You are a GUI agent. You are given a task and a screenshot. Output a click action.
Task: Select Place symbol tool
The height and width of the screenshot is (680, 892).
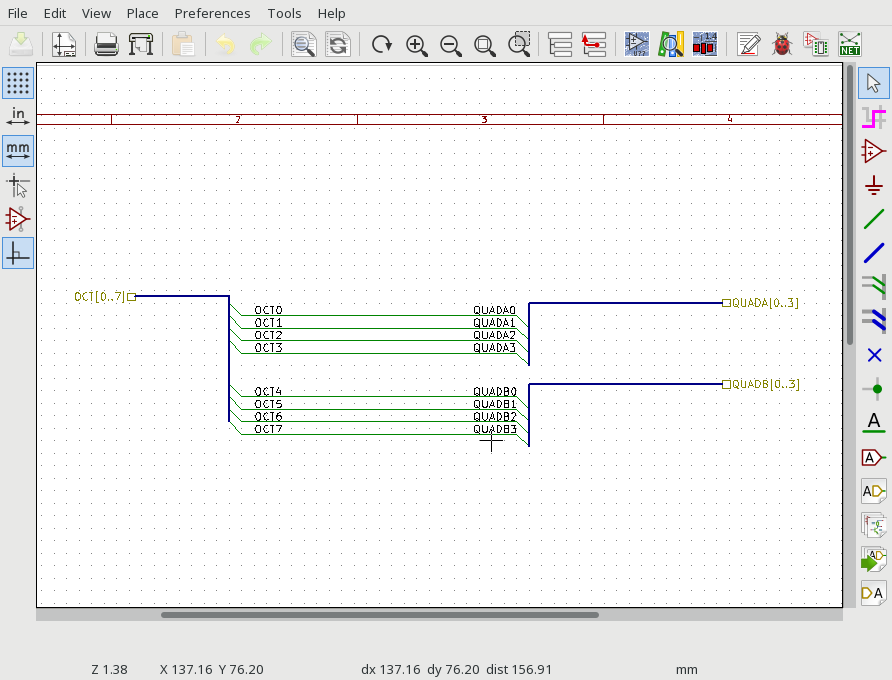pyautogui.click(x=874, y=151)
